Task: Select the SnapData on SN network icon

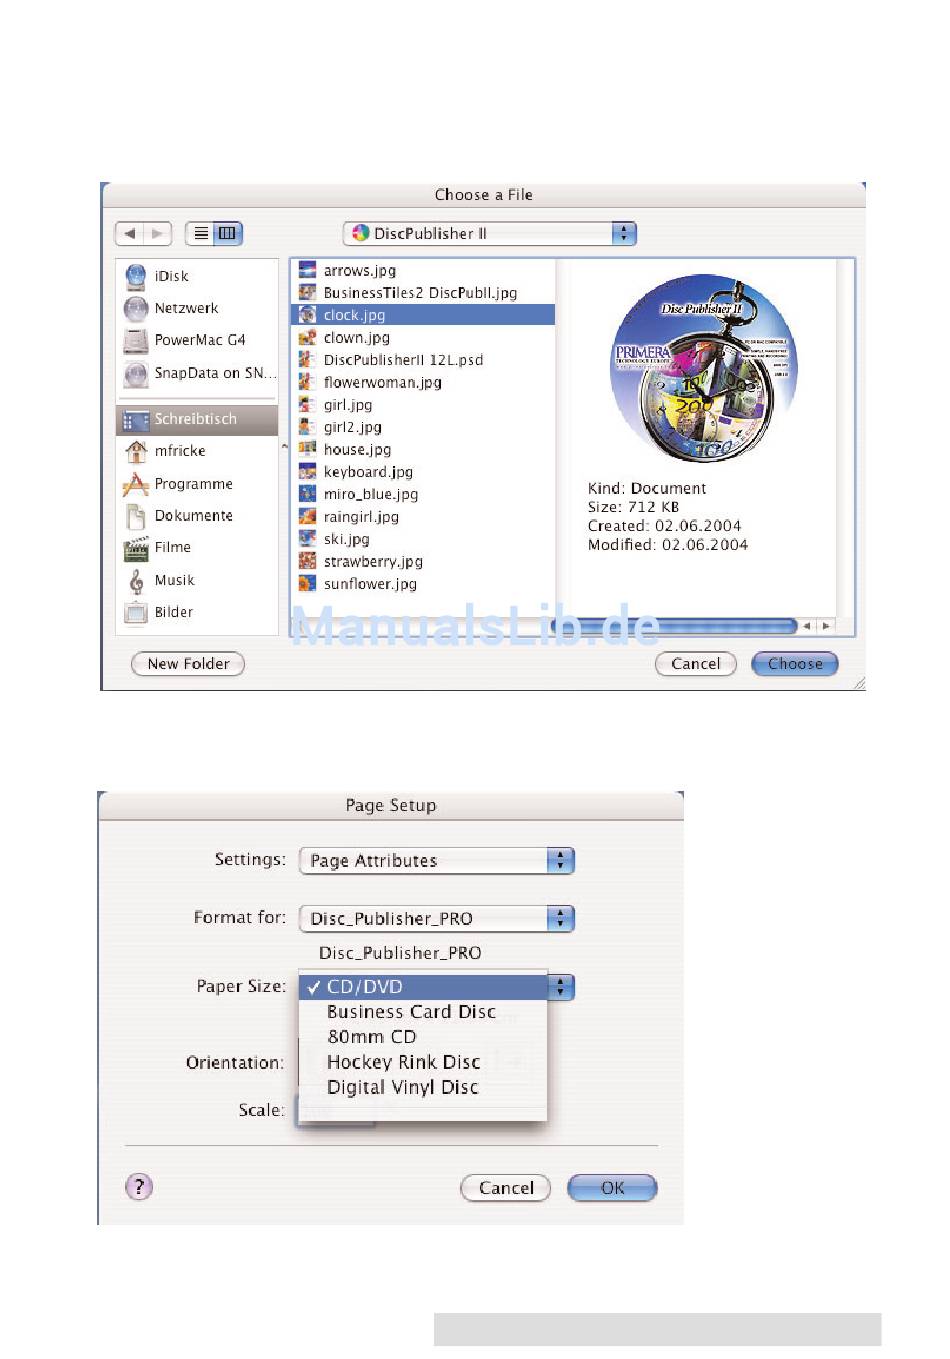Action: point(136,374)
